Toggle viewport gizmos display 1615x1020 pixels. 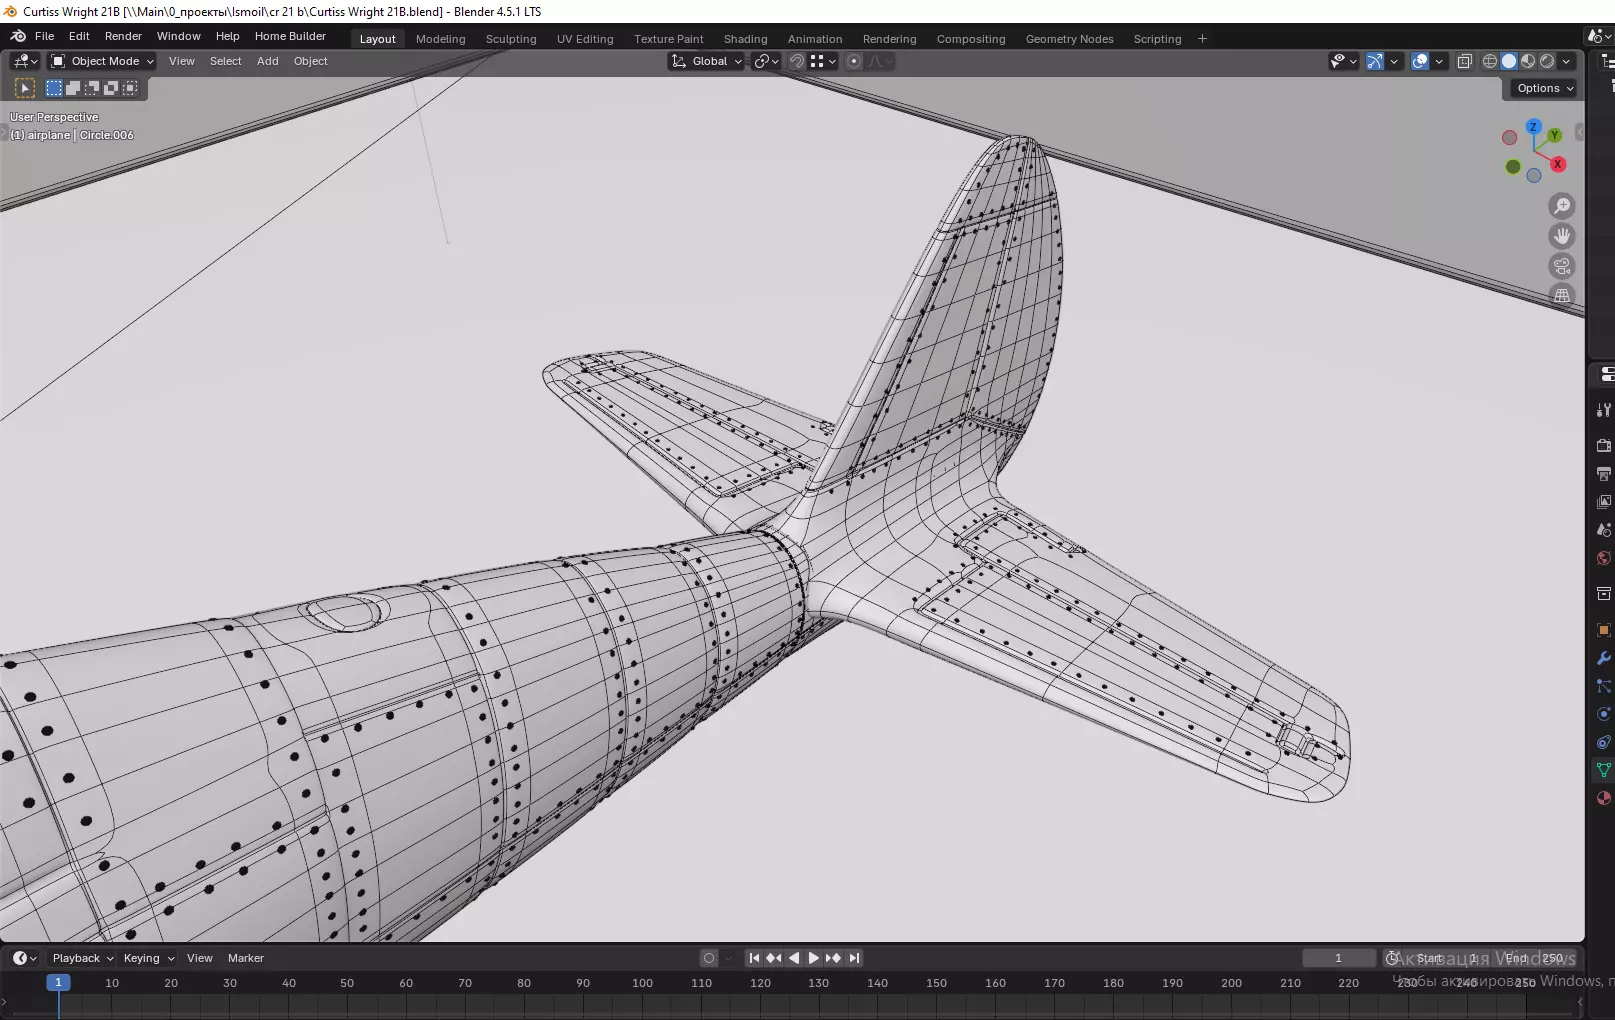click(1375, 61)
